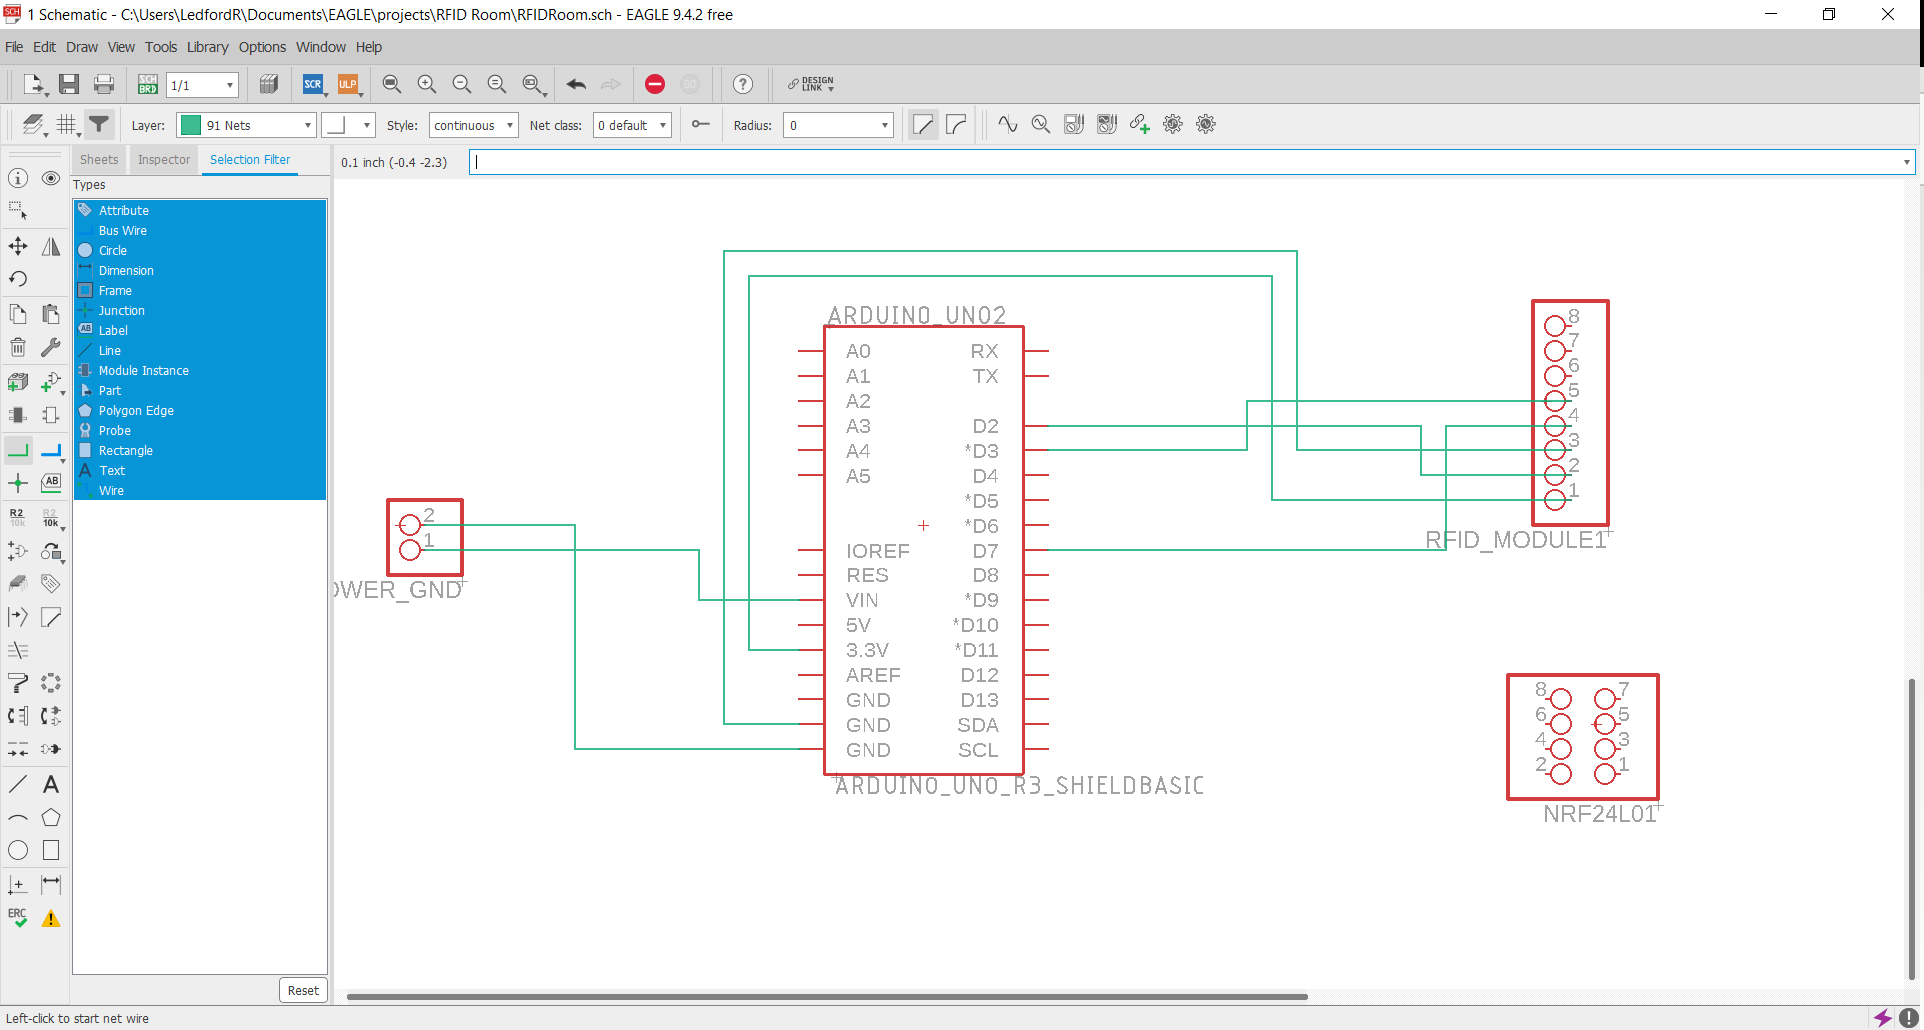Viewport: 1924px width, 1030px height.
Task: Undo the last action
Action: tap(576, 85)
